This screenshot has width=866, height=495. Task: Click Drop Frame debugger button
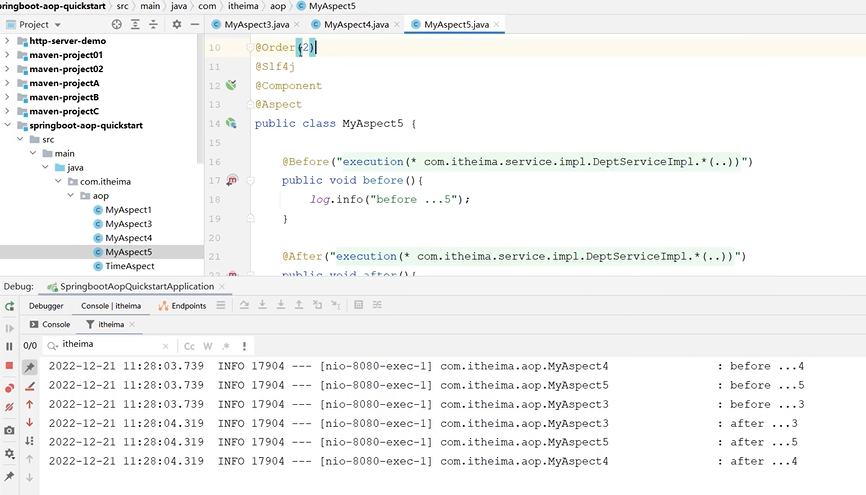(x=318, y=305)
